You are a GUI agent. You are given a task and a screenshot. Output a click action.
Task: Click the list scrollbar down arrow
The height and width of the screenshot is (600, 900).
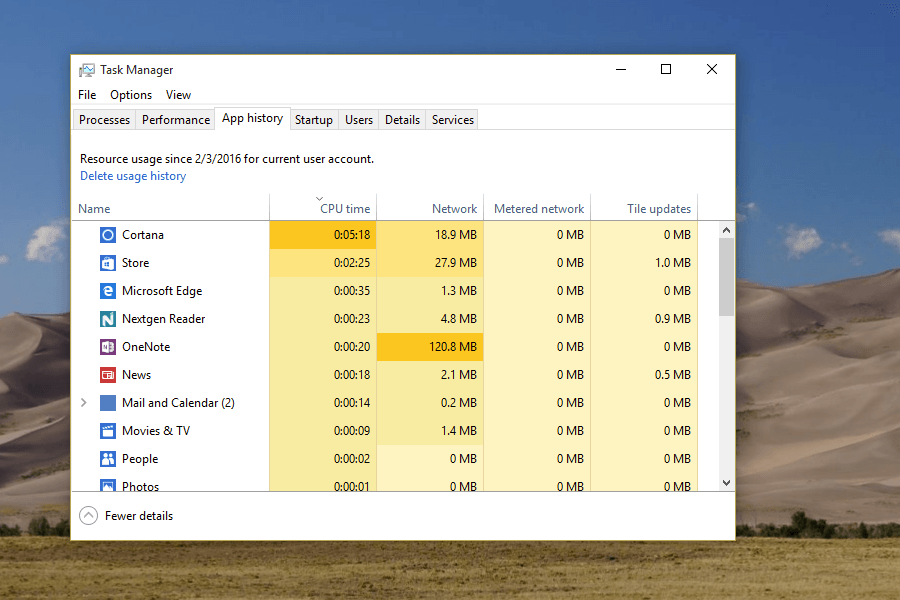point(727,483)
